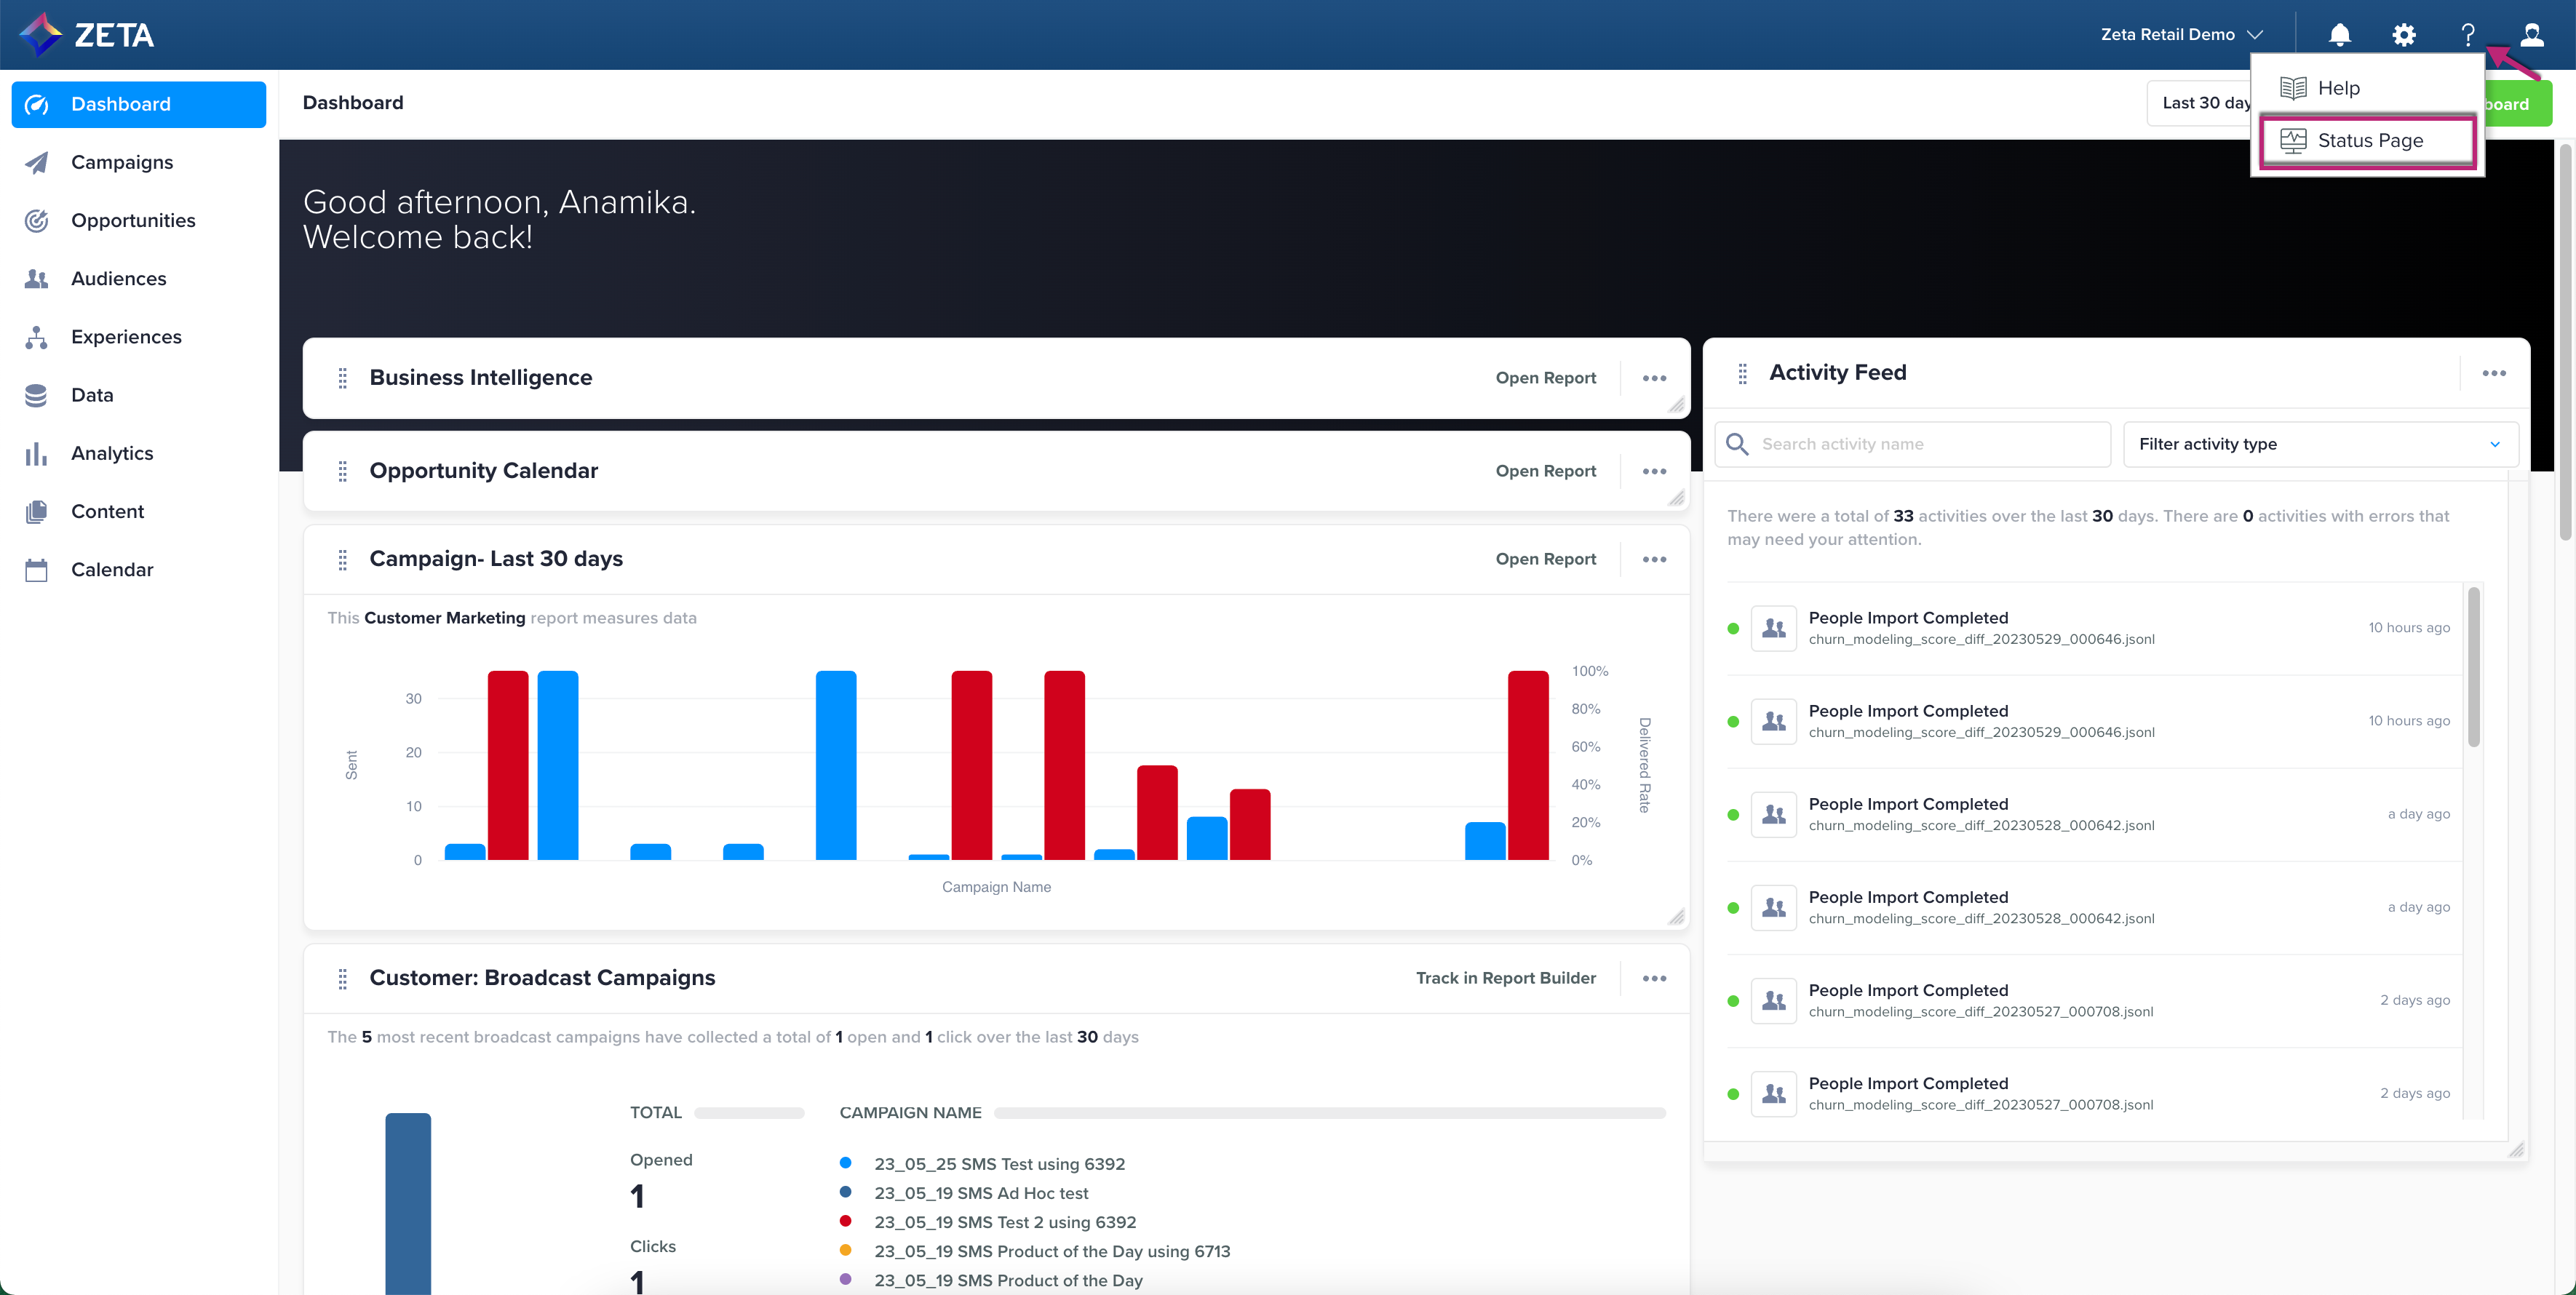This screenshot has width=2576, height=1295.
Task: Open the Business Intelligence three-dot menu
Action: [x=1654, y=378]
